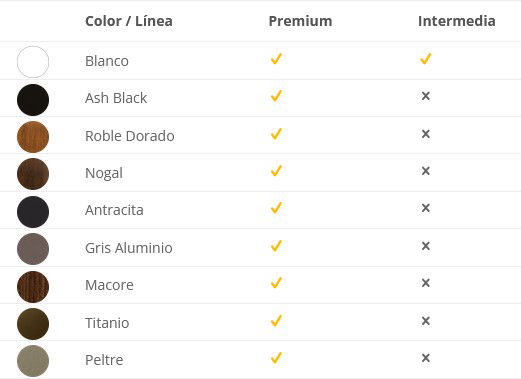This screenshot has height=379, width=521.
Task: Select the Peltre color swatch
Action: click(33, 361)
